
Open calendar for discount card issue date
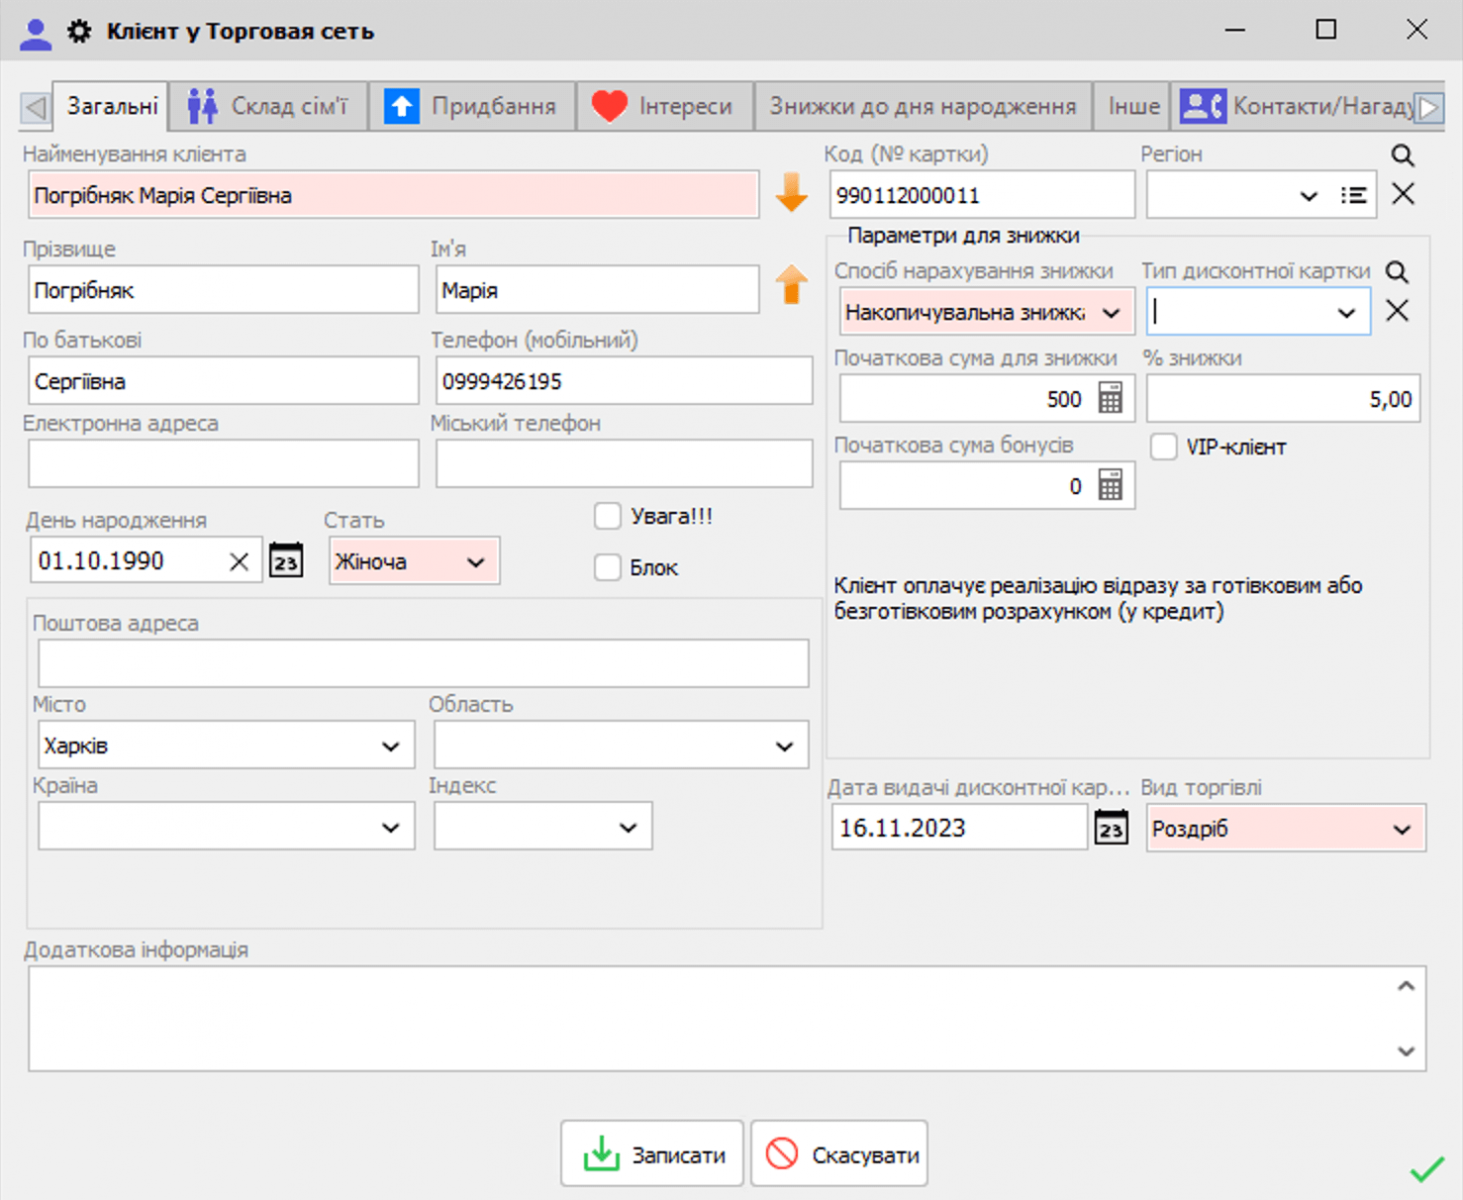(x=1111, y=828)
